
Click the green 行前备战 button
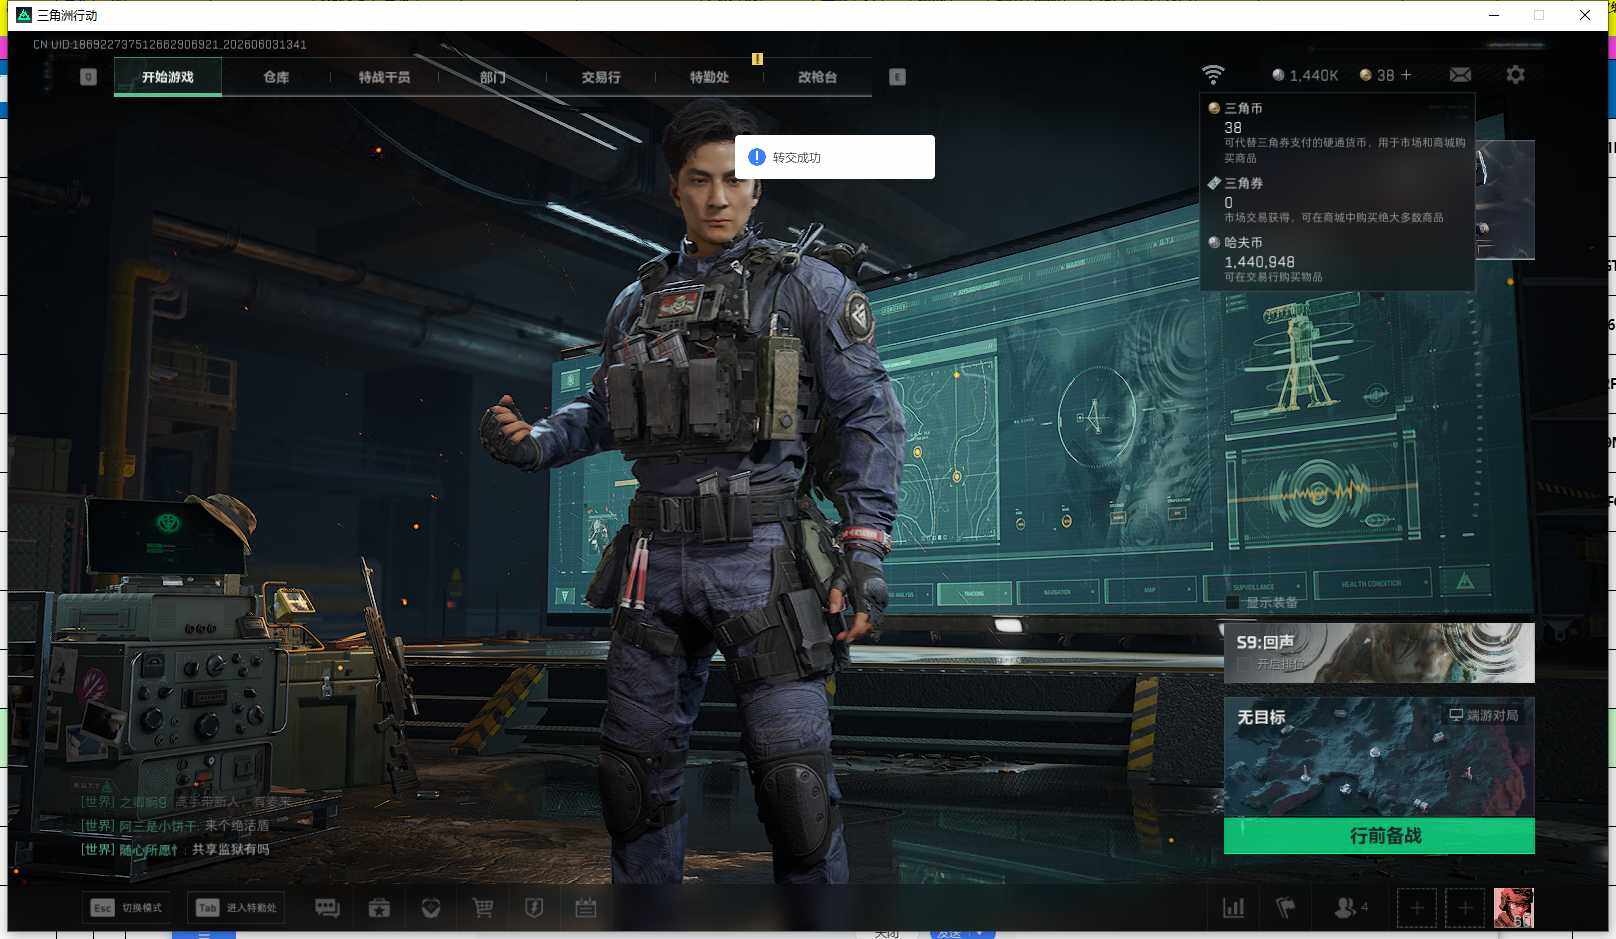(1379, 836)
